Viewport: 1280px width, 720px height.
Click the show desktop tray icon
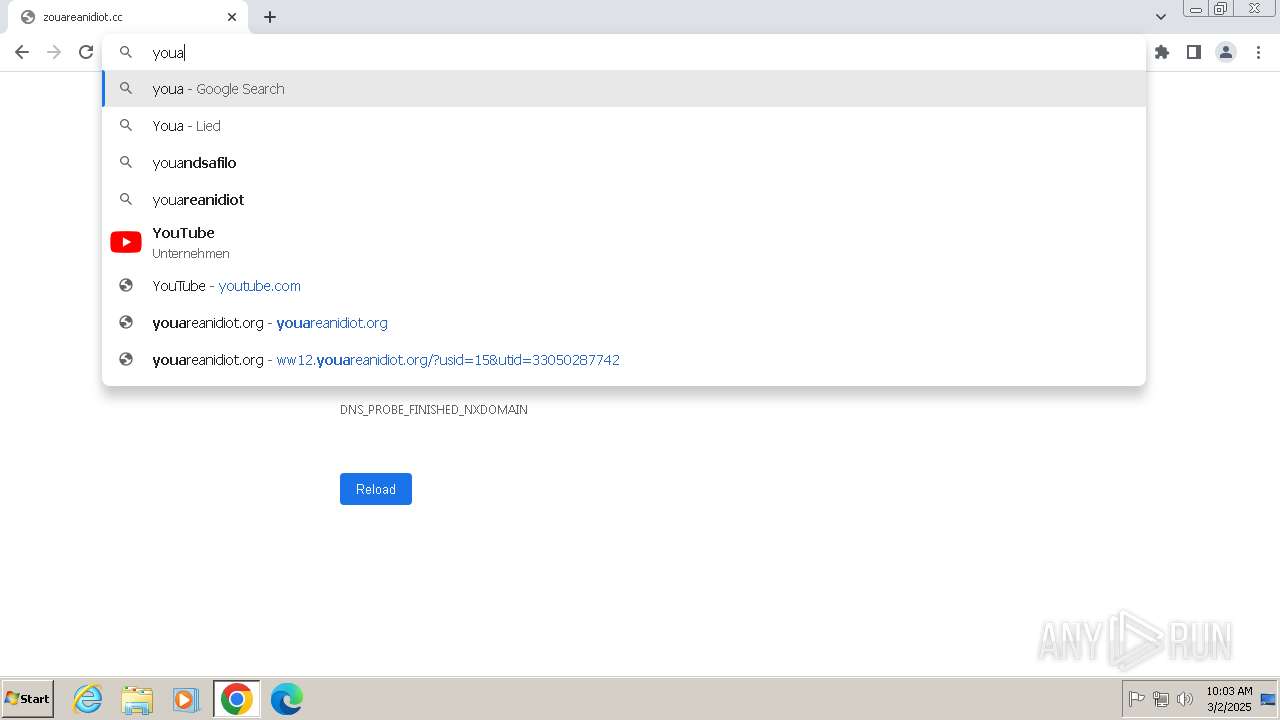coord(1268,699)
